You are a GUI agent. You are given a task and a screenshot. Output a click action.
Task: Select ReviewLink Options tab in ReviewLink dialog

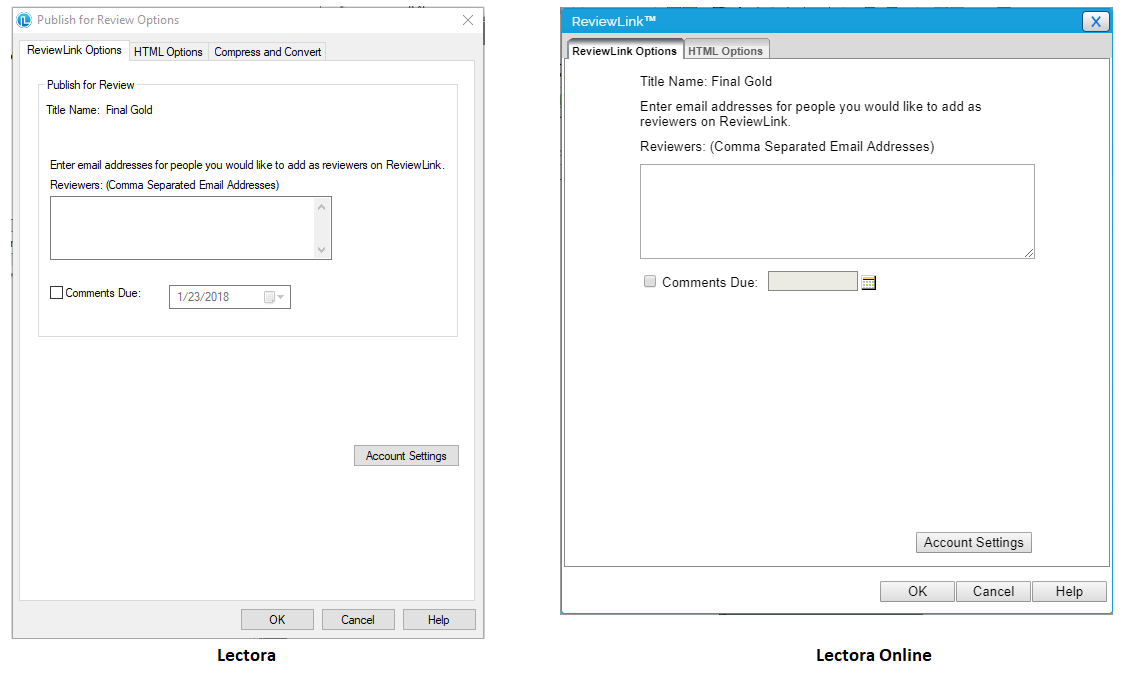pos(625,51)
